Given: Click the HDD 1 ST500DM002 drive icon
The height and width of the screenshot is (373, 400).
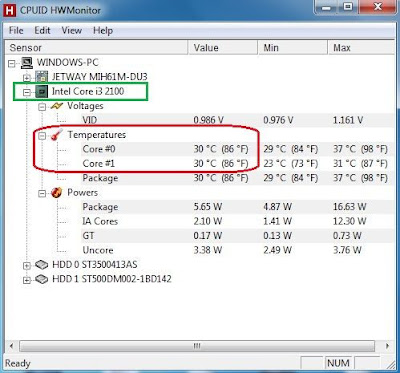Looking at the screenshot, I should (x=42, y=279).
